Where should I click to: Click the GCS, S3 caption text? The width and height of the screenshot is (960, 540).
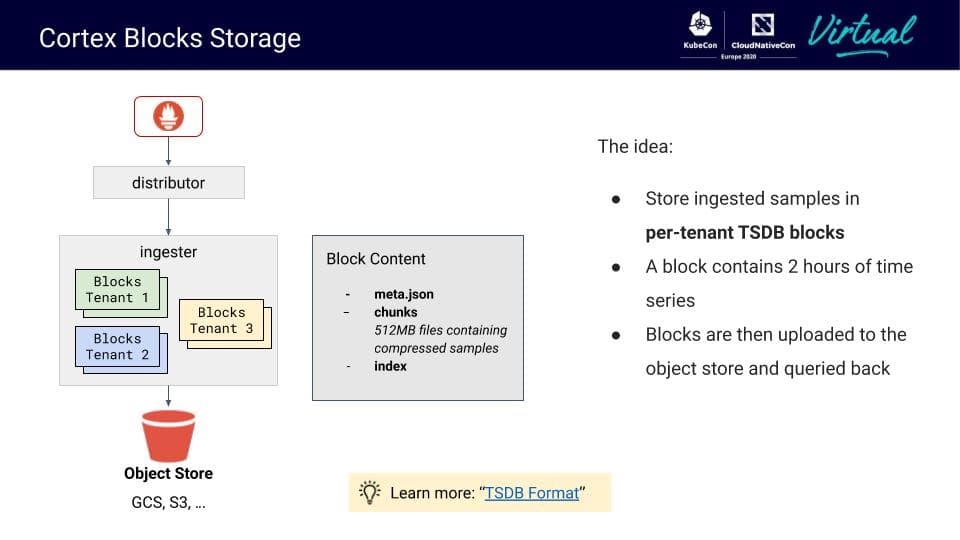(168, 503)
